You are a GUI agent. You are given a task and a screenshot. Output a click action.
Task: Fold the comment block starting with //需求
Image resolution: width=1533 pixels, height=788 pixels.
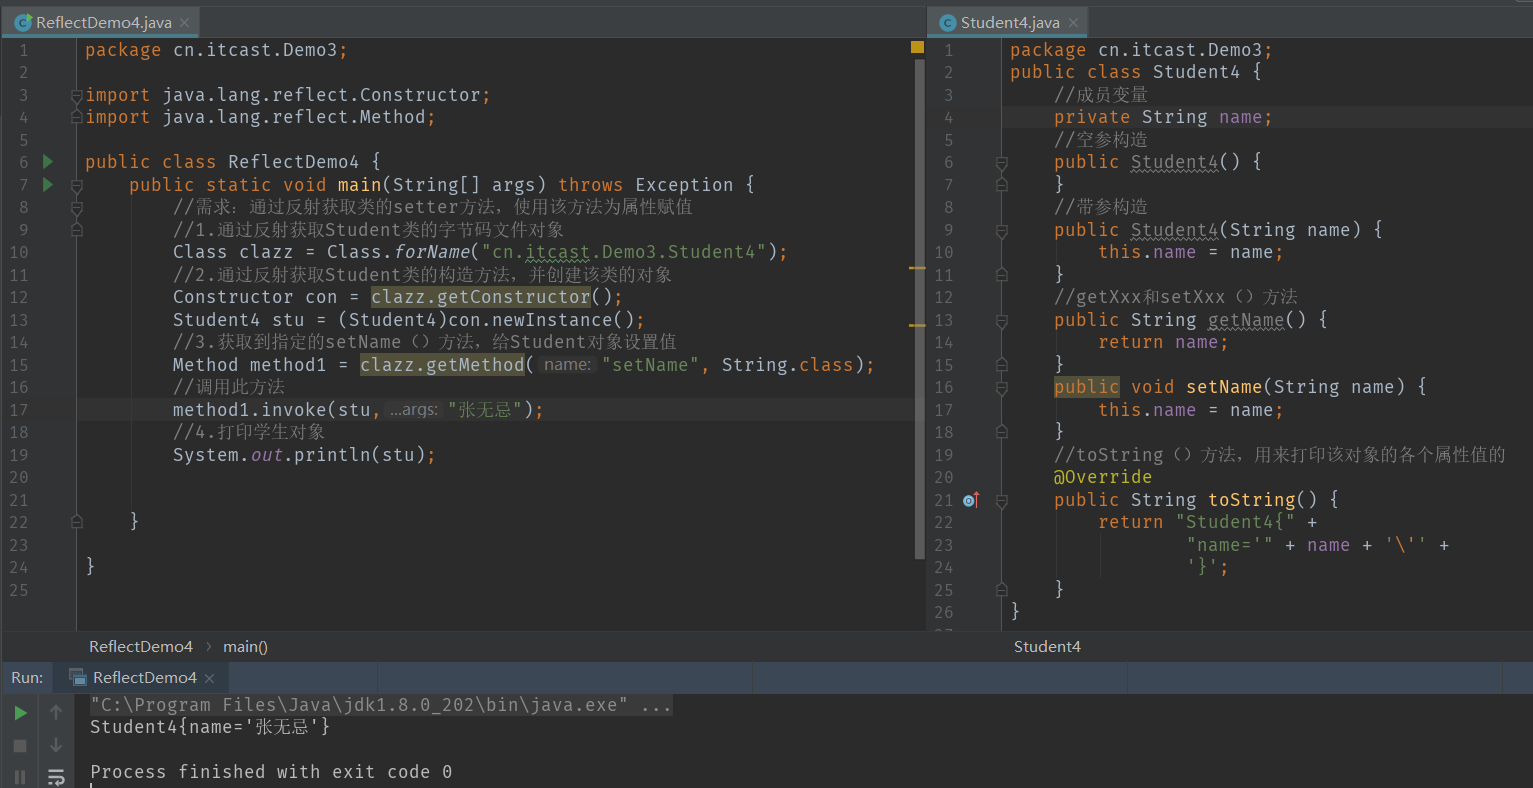pos(76,207)
